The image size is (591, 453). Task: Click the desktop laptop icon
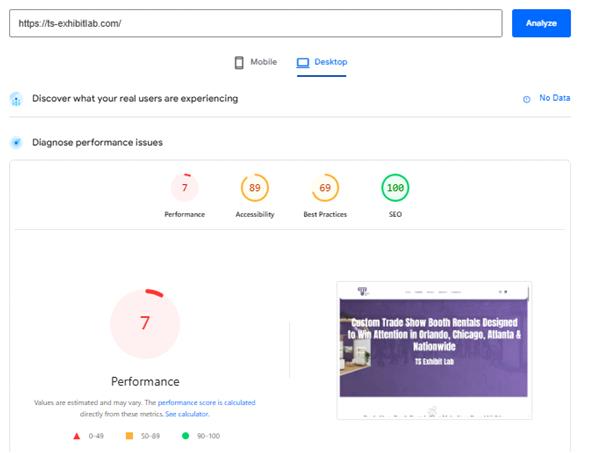(303, 63)
